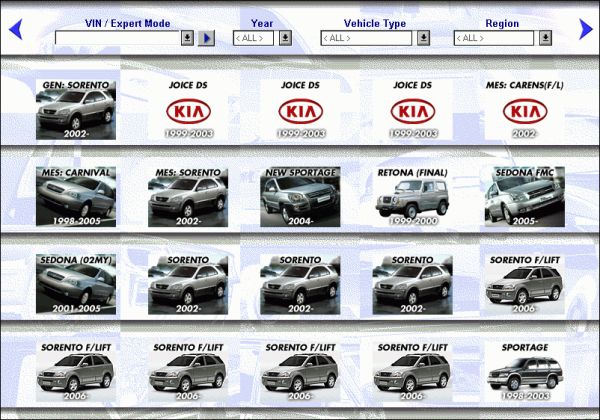Image resolution: width=600 pixels, height=420 pixels.
Task: Open the SPORTAGE 1998-2003 catalog
Action: point(525,372)
